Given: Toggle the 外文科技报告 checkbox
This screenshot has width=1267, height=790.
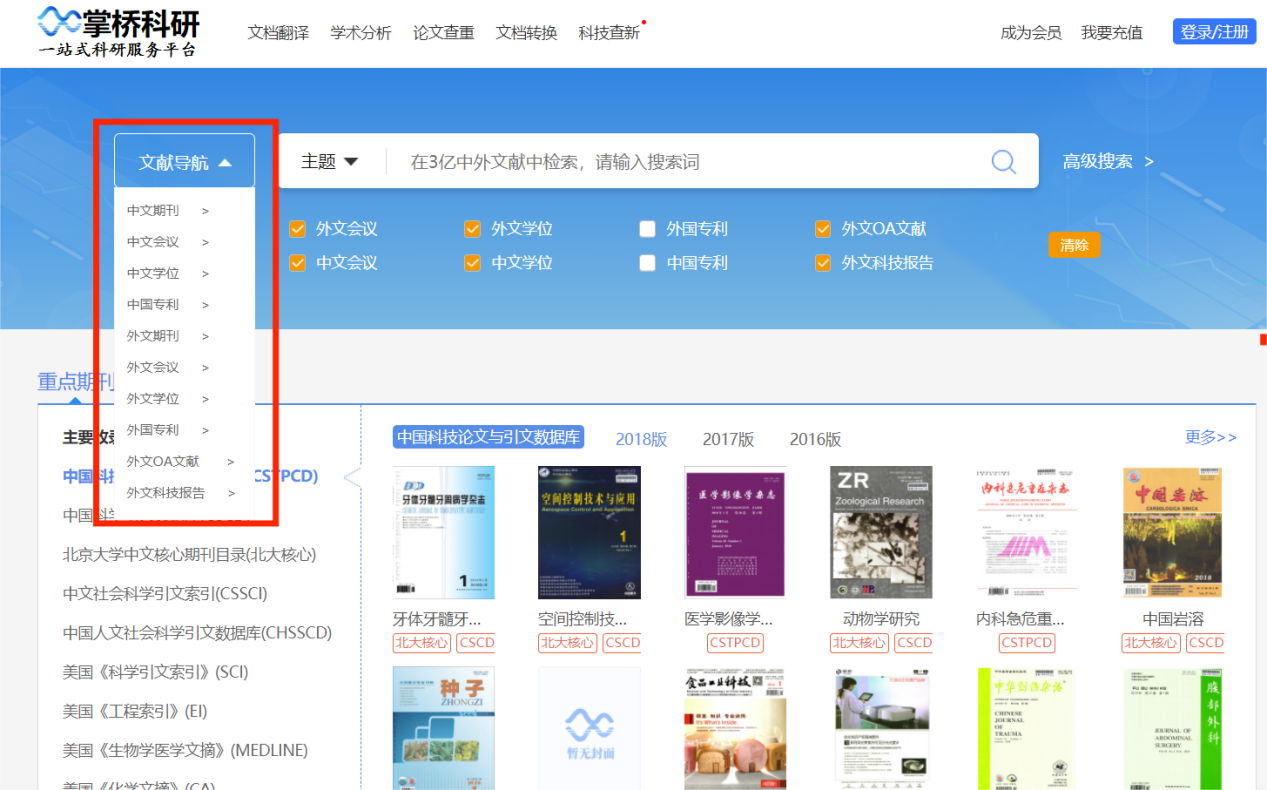Looking at the screenshot, I should [x=822, y=263].
